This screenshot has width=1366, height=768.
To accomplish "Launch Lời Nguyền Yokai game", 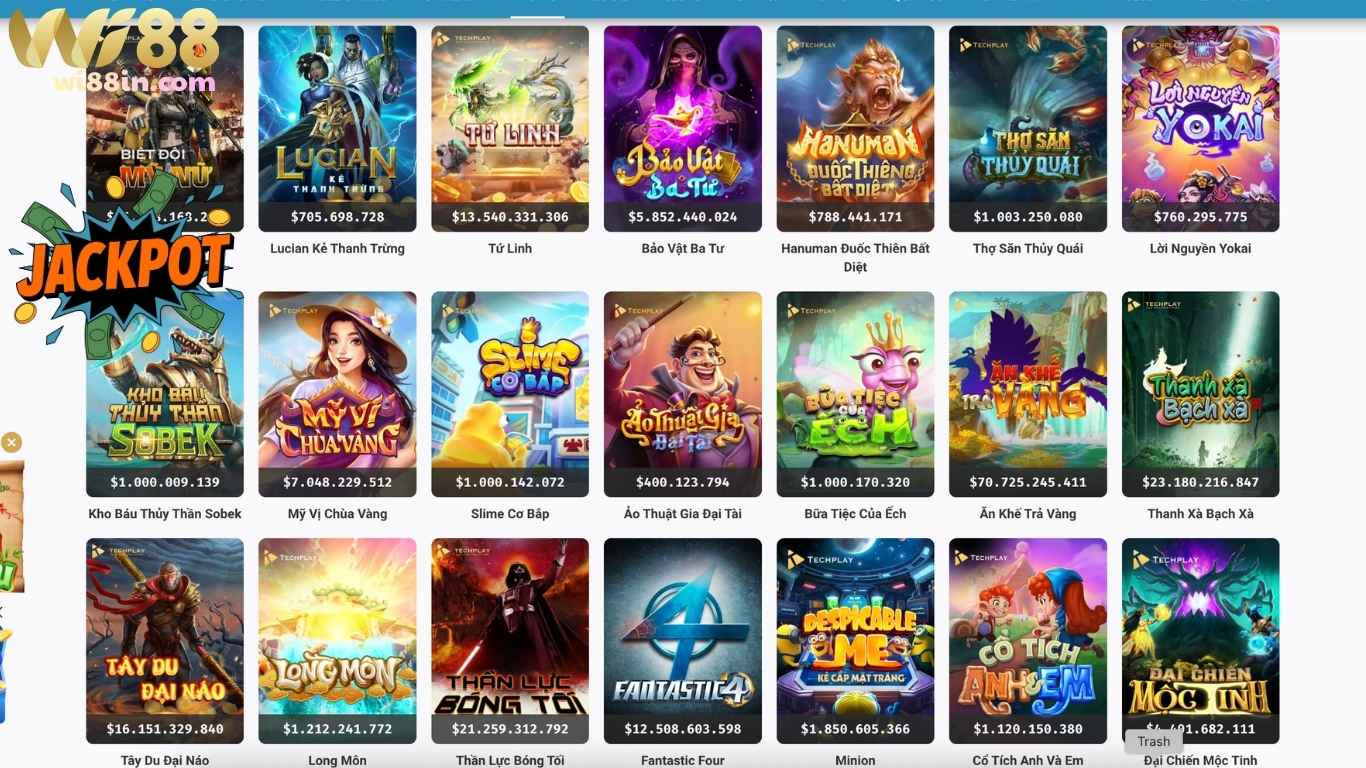I will pos(1200,129).
